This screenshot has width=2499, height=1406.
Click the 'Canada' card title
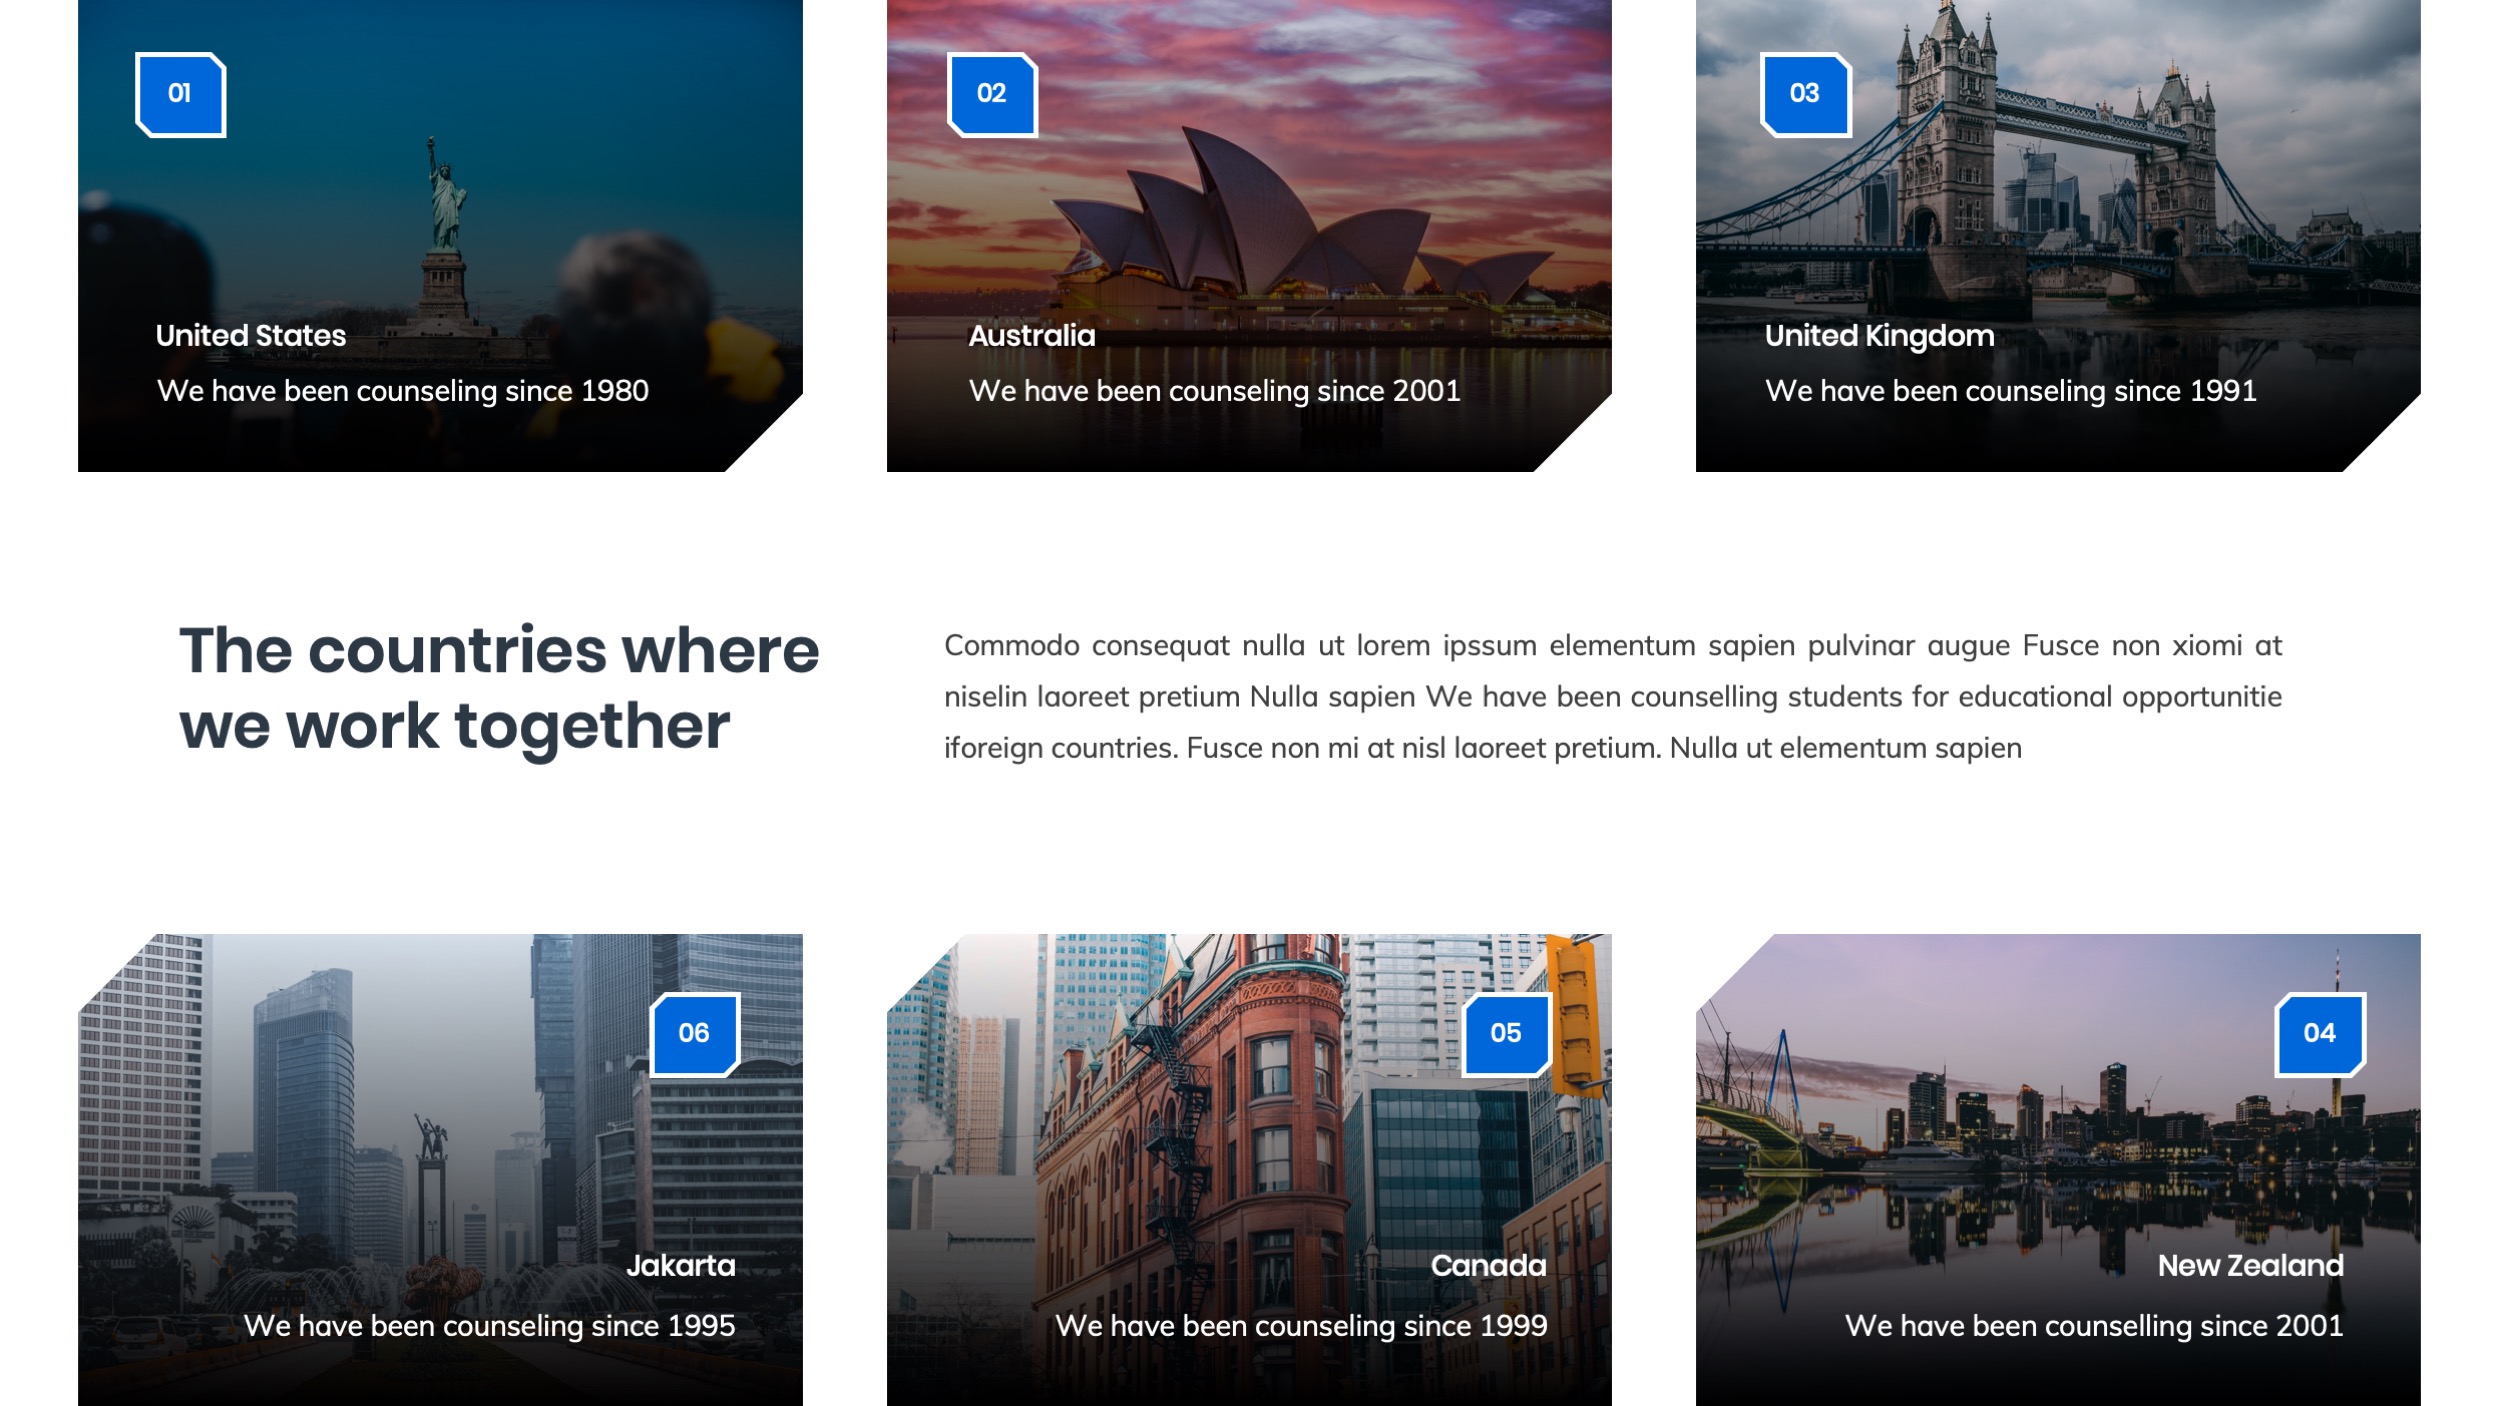pos(1490,1266)
